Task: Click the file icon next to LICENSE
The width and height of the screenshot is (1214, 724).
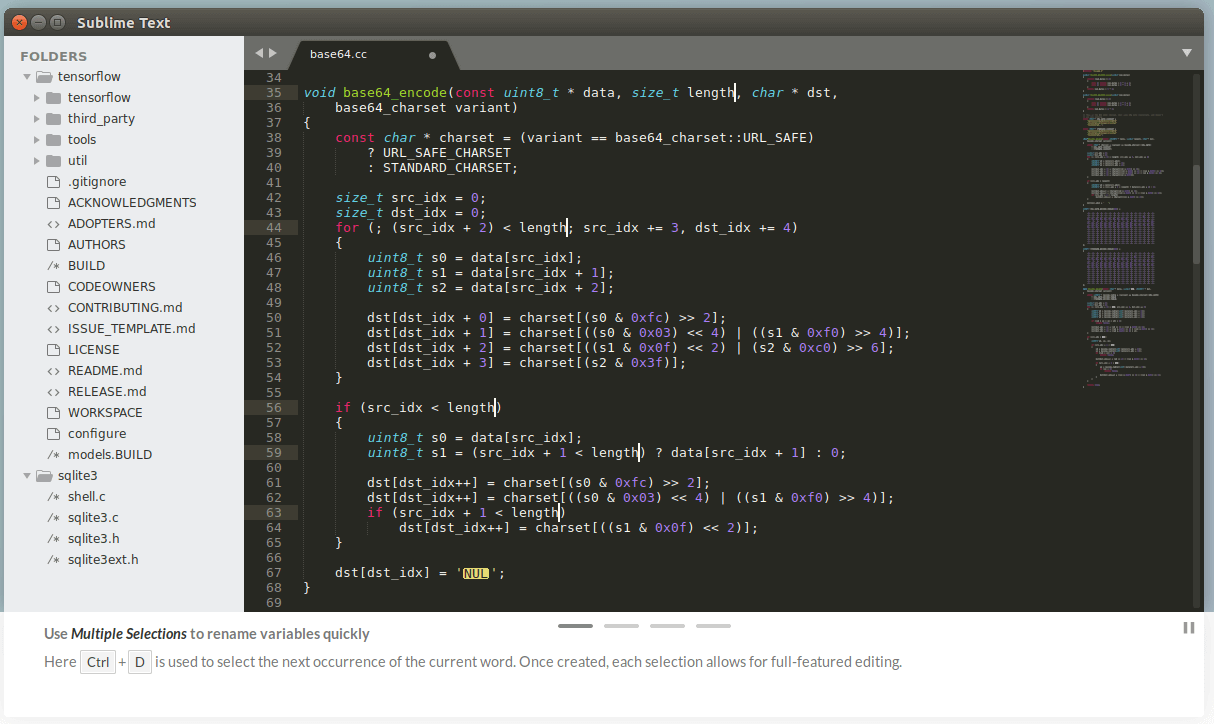Action: click(x=52, y=349)
